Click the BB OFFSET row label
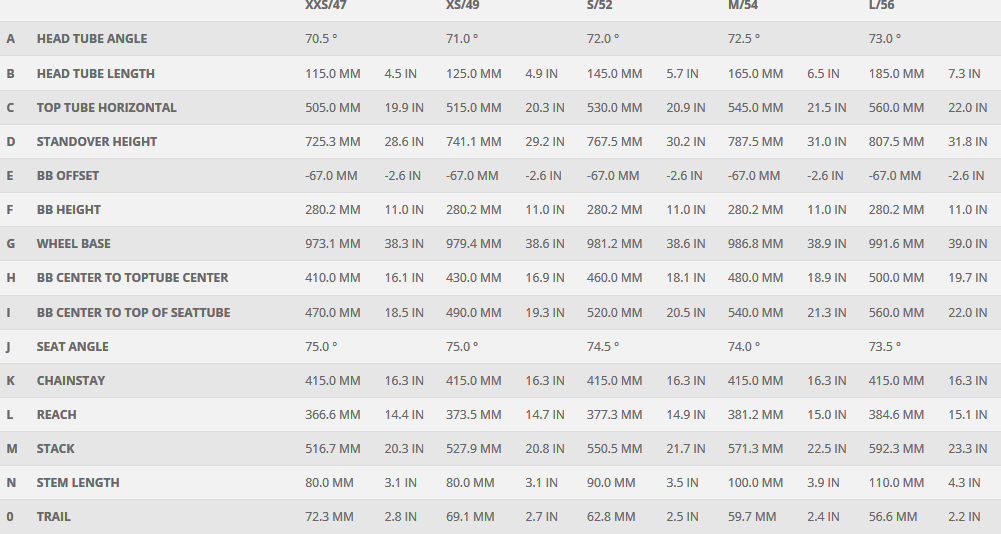 (x=68, y=176)
